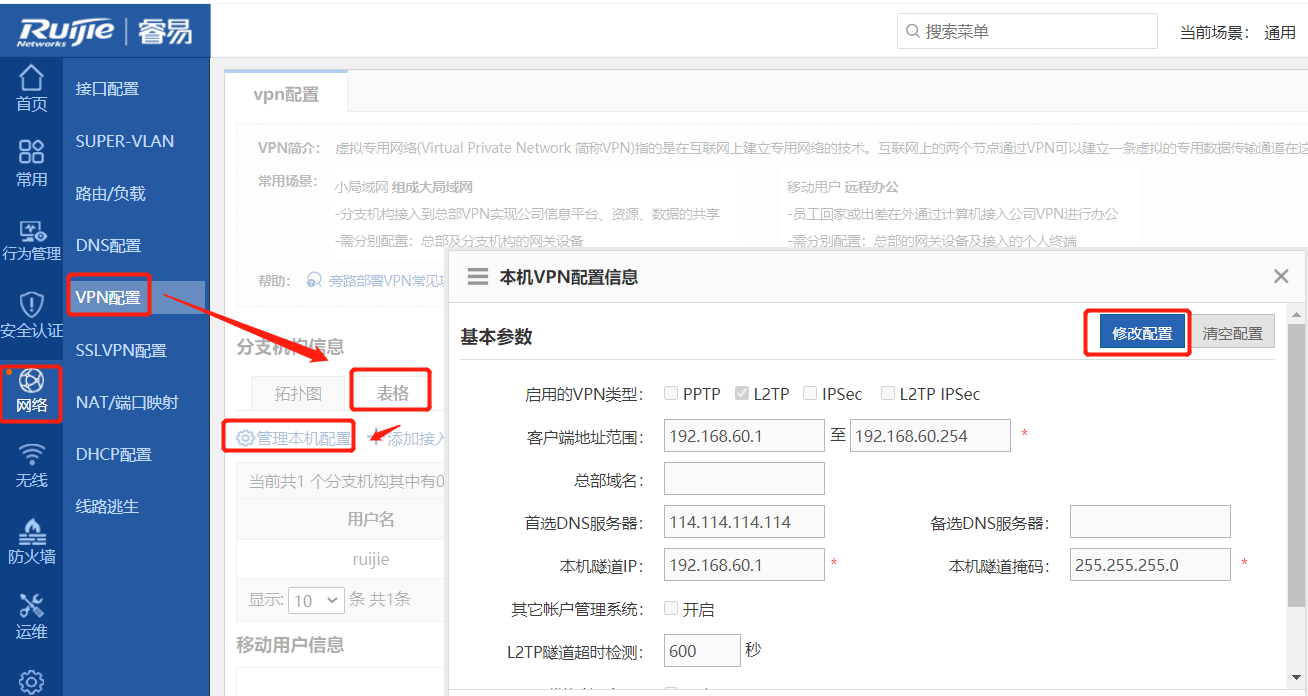Click 首选DNS服务器 field 114.114.114.114
The image size is (1308, 696).
click(x=744, y=522)
